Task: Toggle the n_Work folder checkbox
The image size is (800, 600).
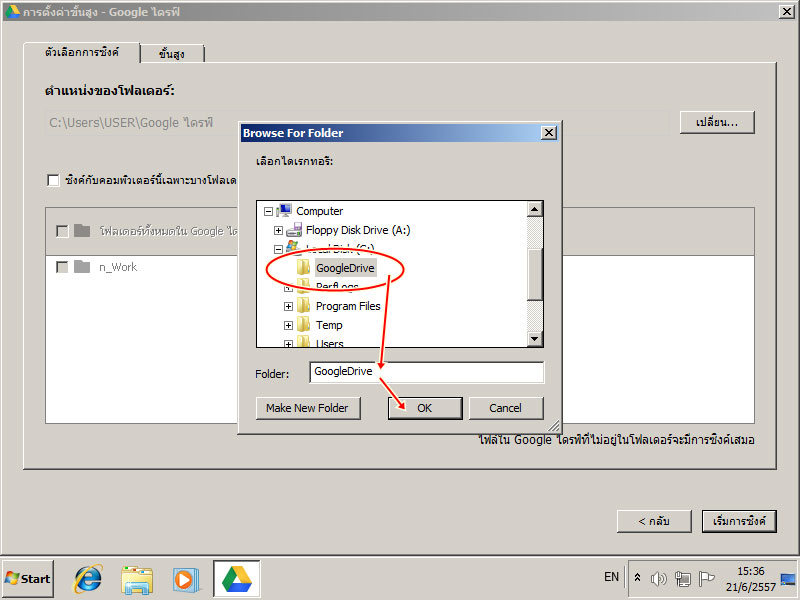Action: click(62, 267)
